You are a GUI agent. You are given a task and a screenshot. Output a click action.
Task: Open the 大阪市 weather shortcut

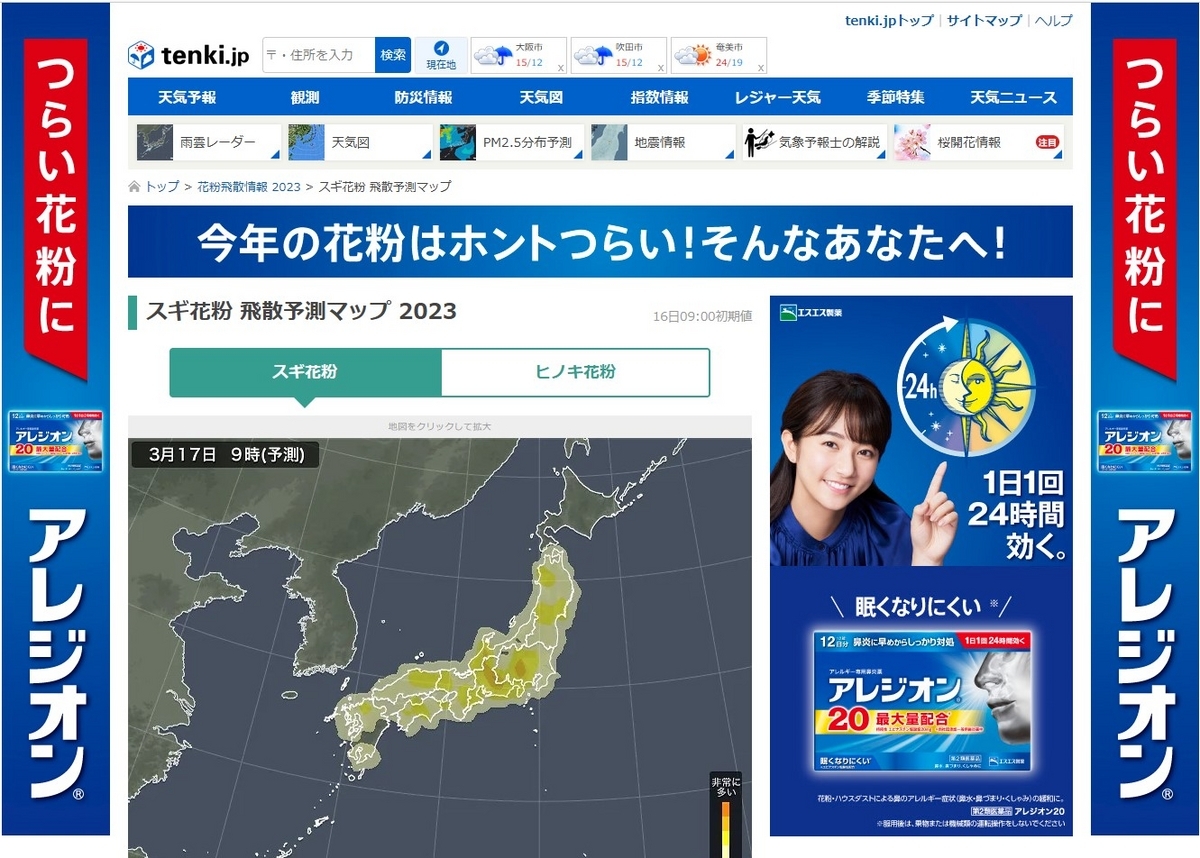tap(518, 55)
